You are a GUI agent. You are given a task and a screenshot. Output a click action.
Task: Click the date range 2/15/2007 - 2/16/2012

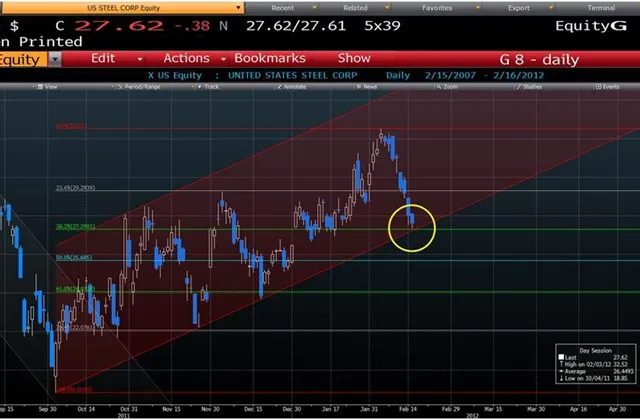(x=484, y=76)
